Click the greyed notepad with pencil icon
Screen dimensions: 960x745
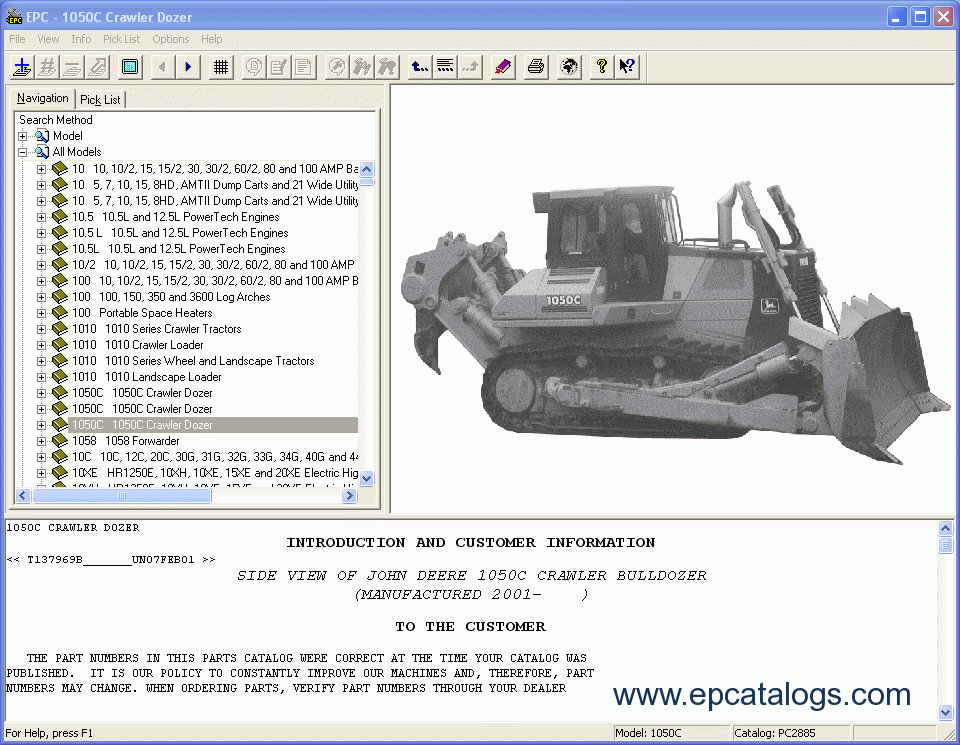click(279, 67)
